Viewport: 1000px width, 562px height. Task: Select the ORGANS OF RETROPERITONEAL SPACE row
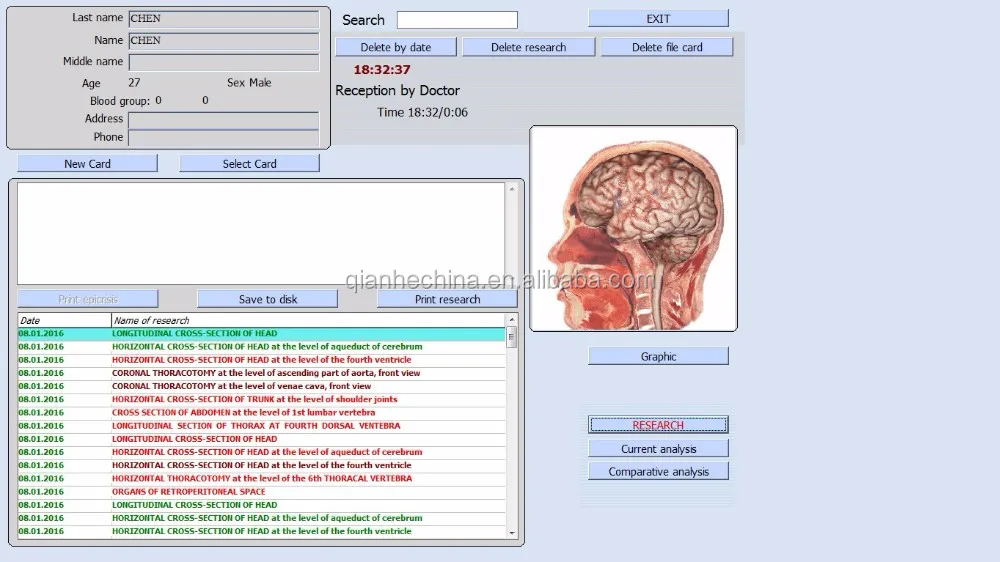(x=189, y=492)
